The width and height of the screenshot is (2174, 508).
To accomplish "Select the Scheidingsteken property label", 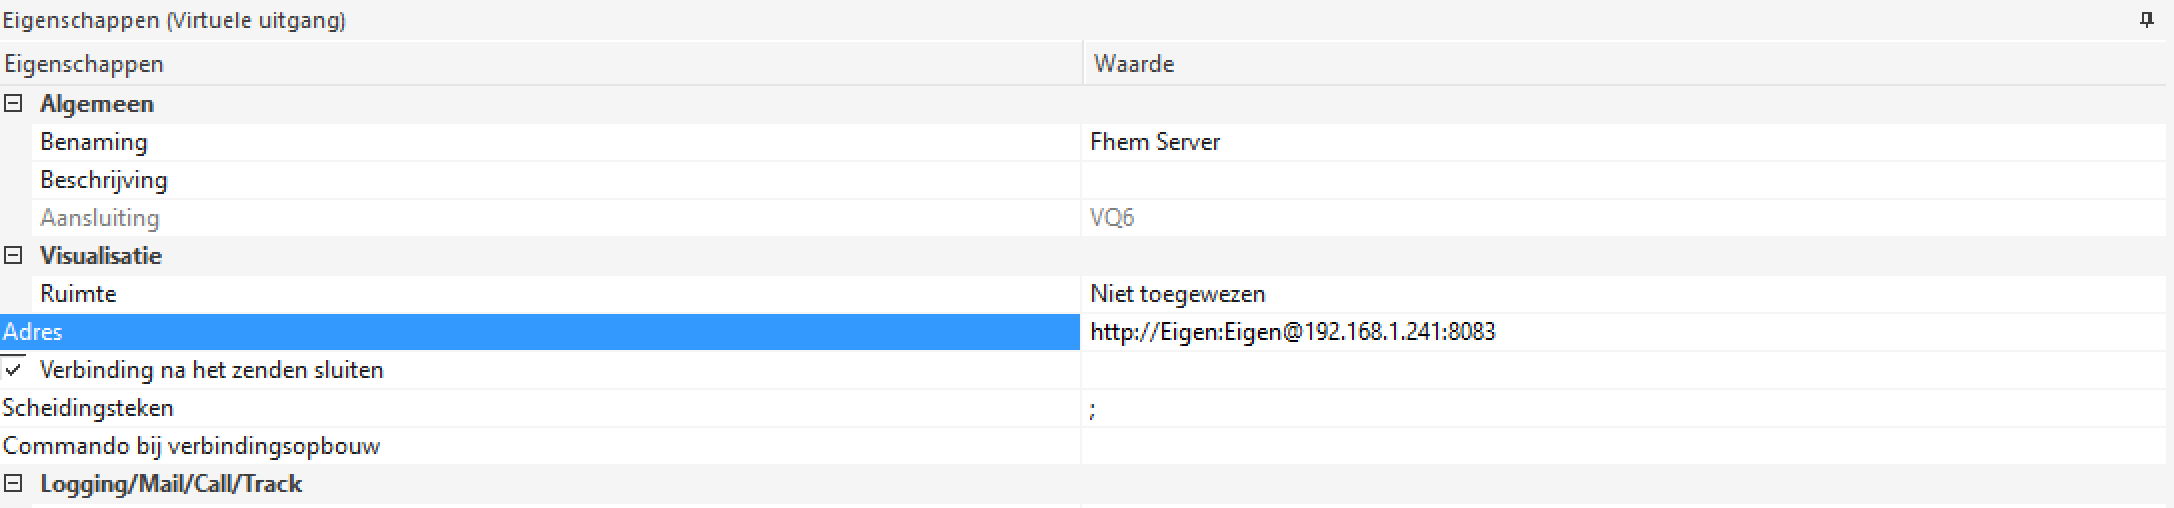I will [x=88, y=408].
